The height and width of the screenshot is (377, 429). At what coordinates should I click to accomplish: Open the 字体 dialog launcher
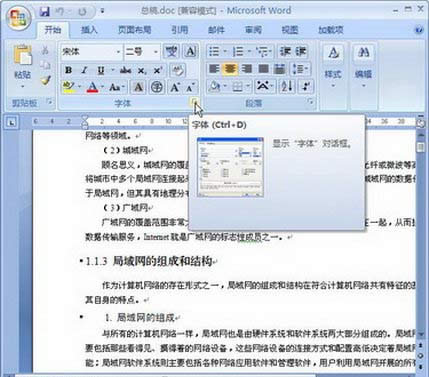(194, 102)
